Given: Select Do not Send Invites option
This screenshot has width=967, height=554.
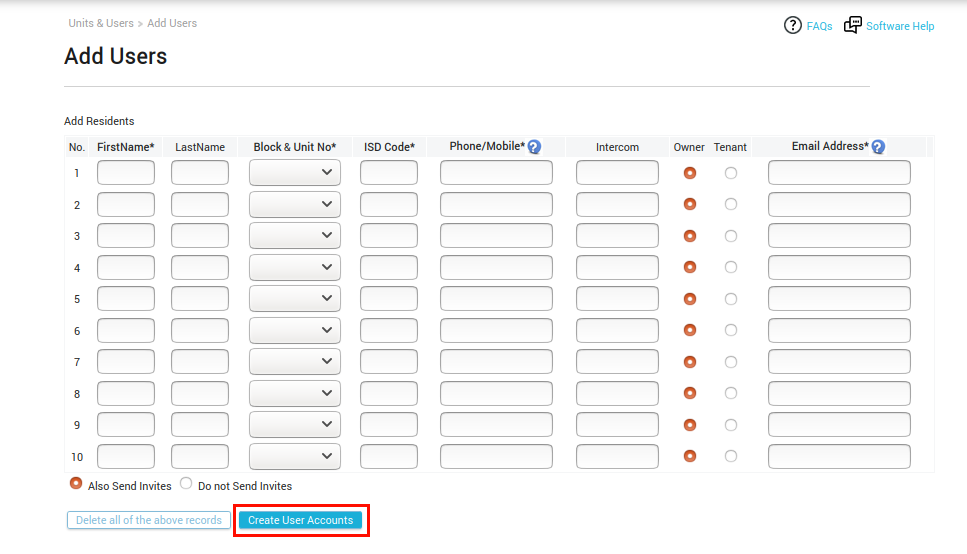Looking at the screenshot, I should (x=186, y=483).
